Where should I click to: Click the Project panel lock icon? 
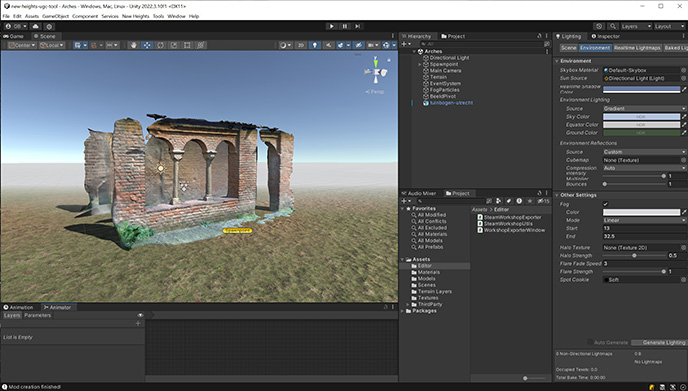pyautogui.click(x=539, y=193)
